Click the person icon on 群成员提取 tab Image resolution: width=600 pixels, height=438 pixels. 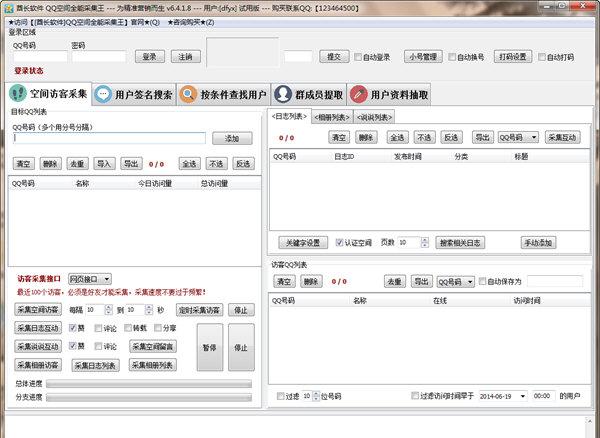coord(283,94)
